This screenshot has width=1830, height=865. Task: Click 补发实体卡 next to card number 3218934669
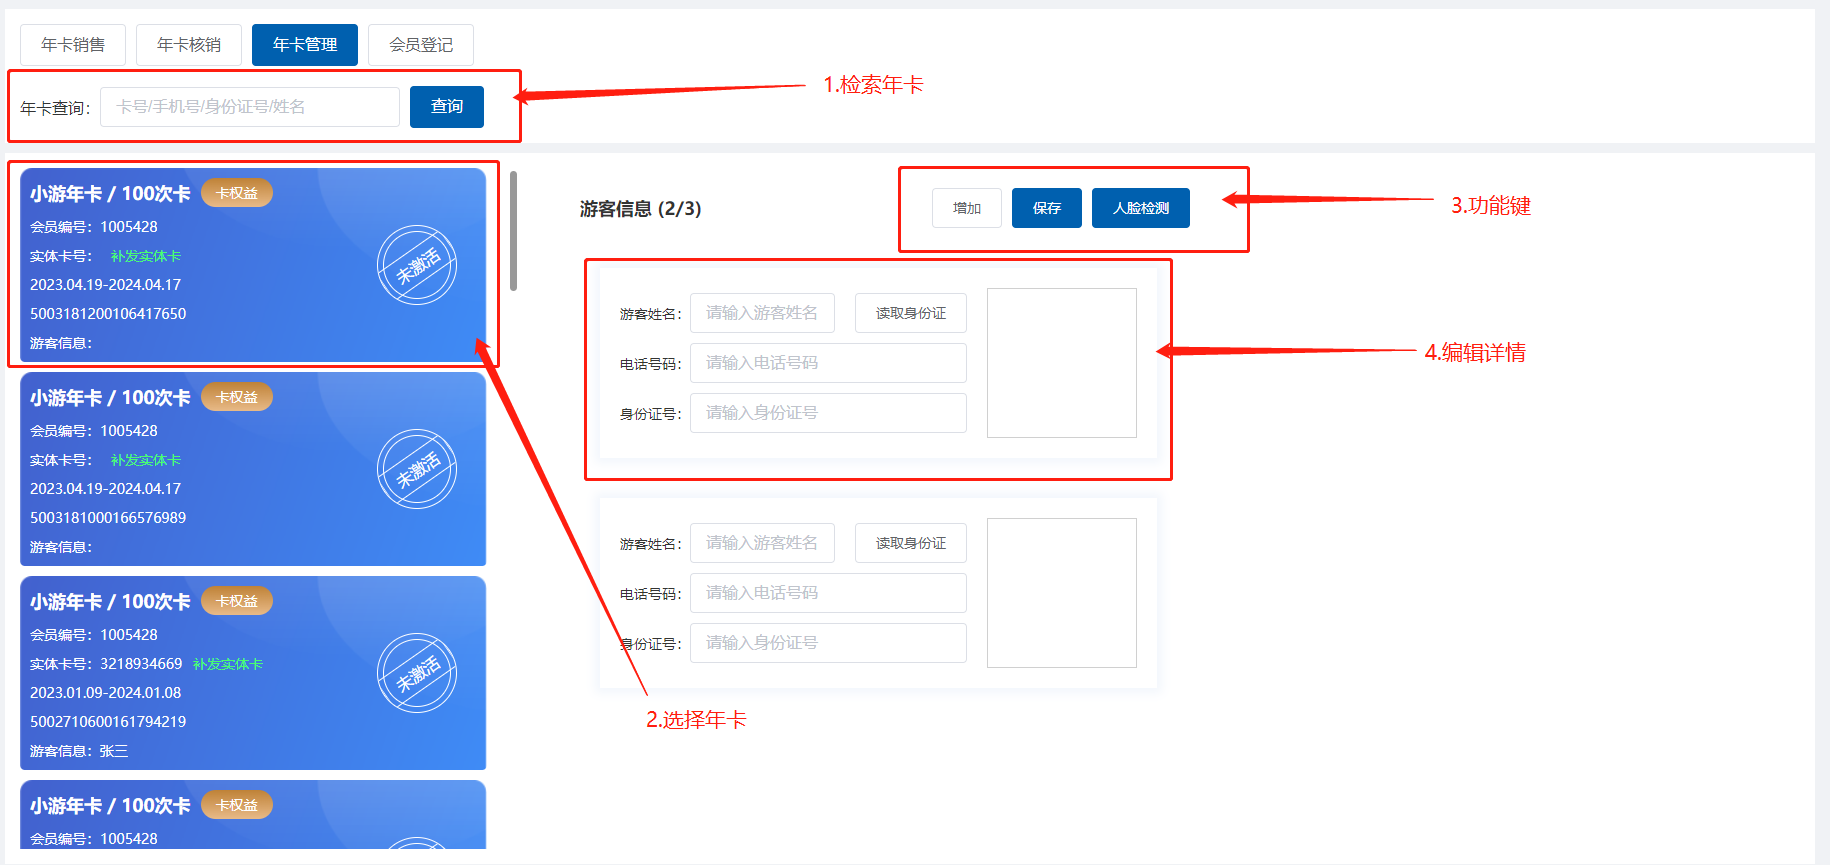(228, 664)
